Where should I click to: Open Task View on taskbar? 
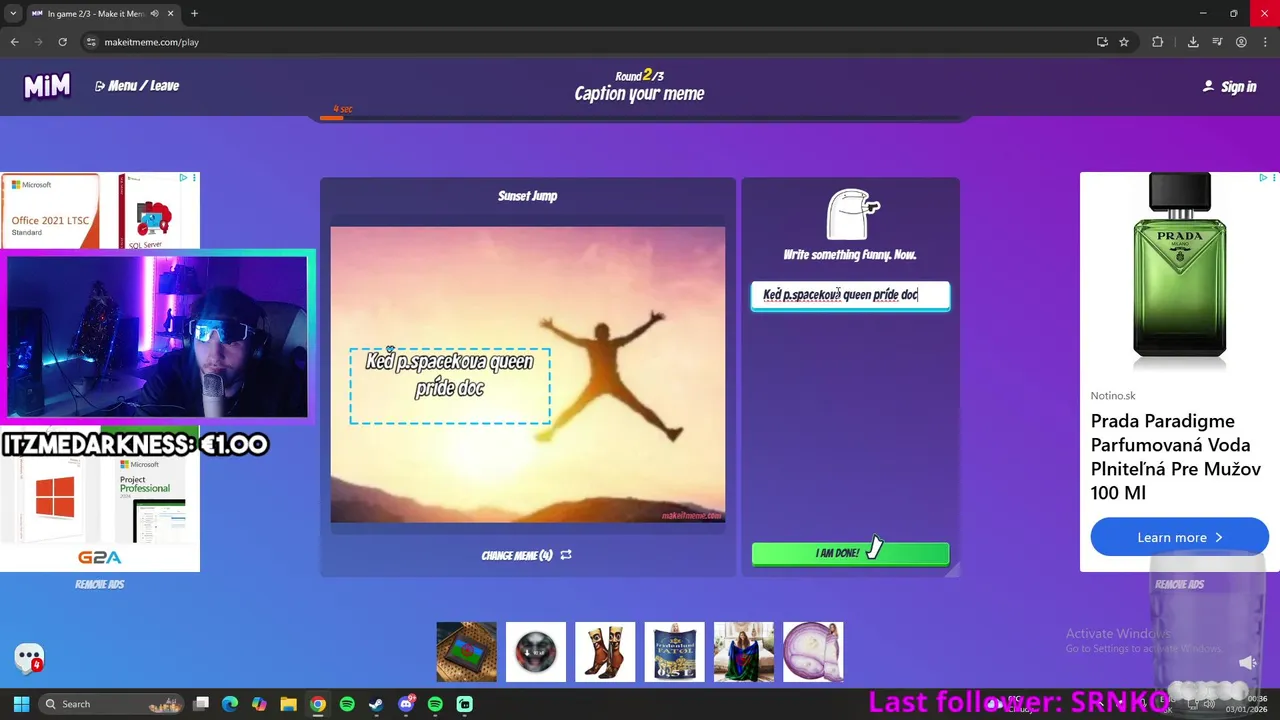tap(201, 704)
